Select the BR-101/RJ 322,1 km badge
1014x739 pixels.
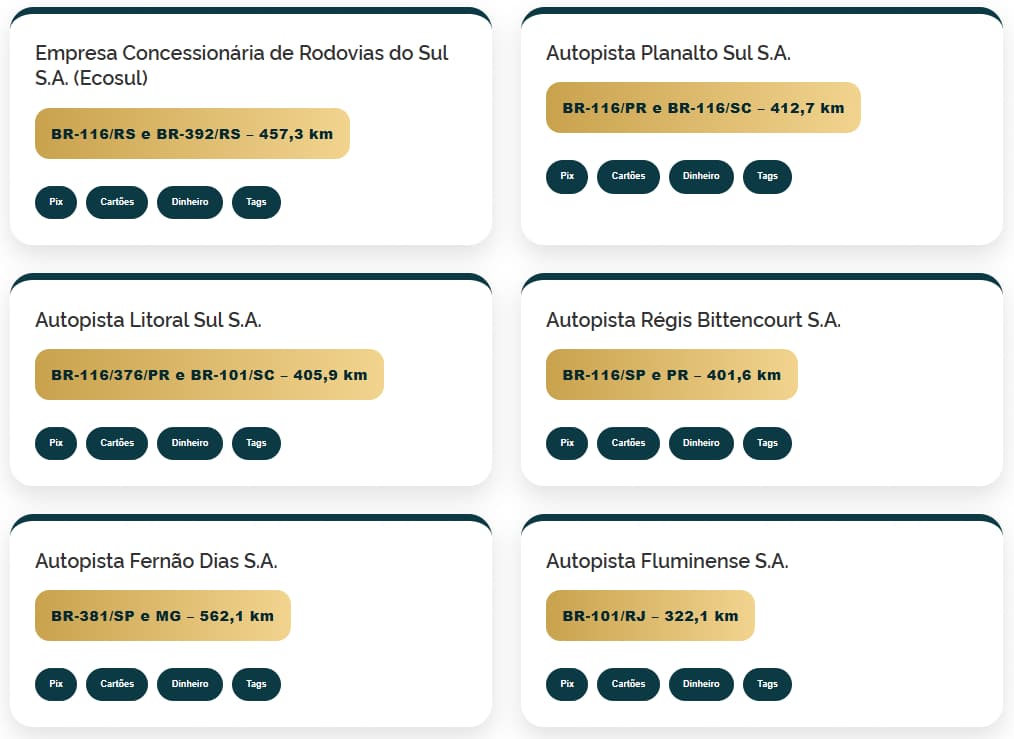tap(650, 616)
